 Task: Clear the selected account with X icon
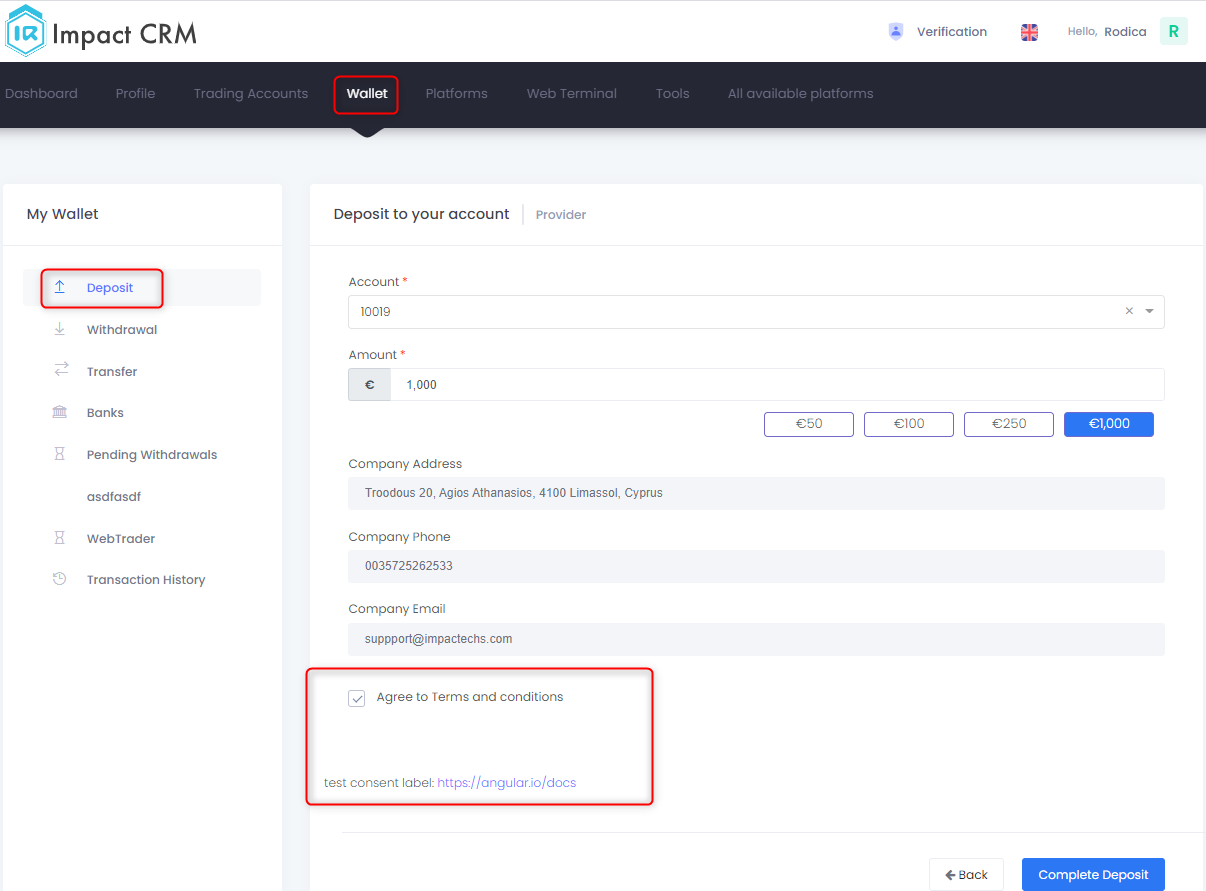point(1129,311)
